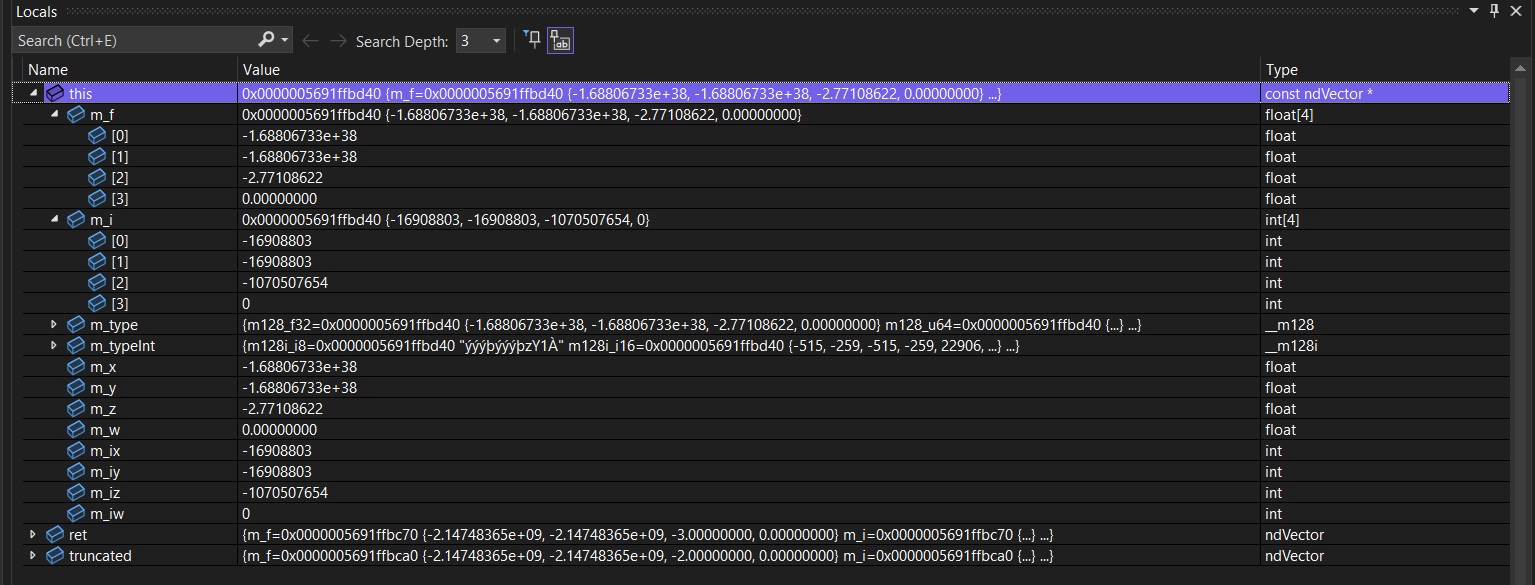This screenshot has height=585, width=1535.
Task: Click in the Search (Ctrl+E) field
Action: (x=130, y=41)
